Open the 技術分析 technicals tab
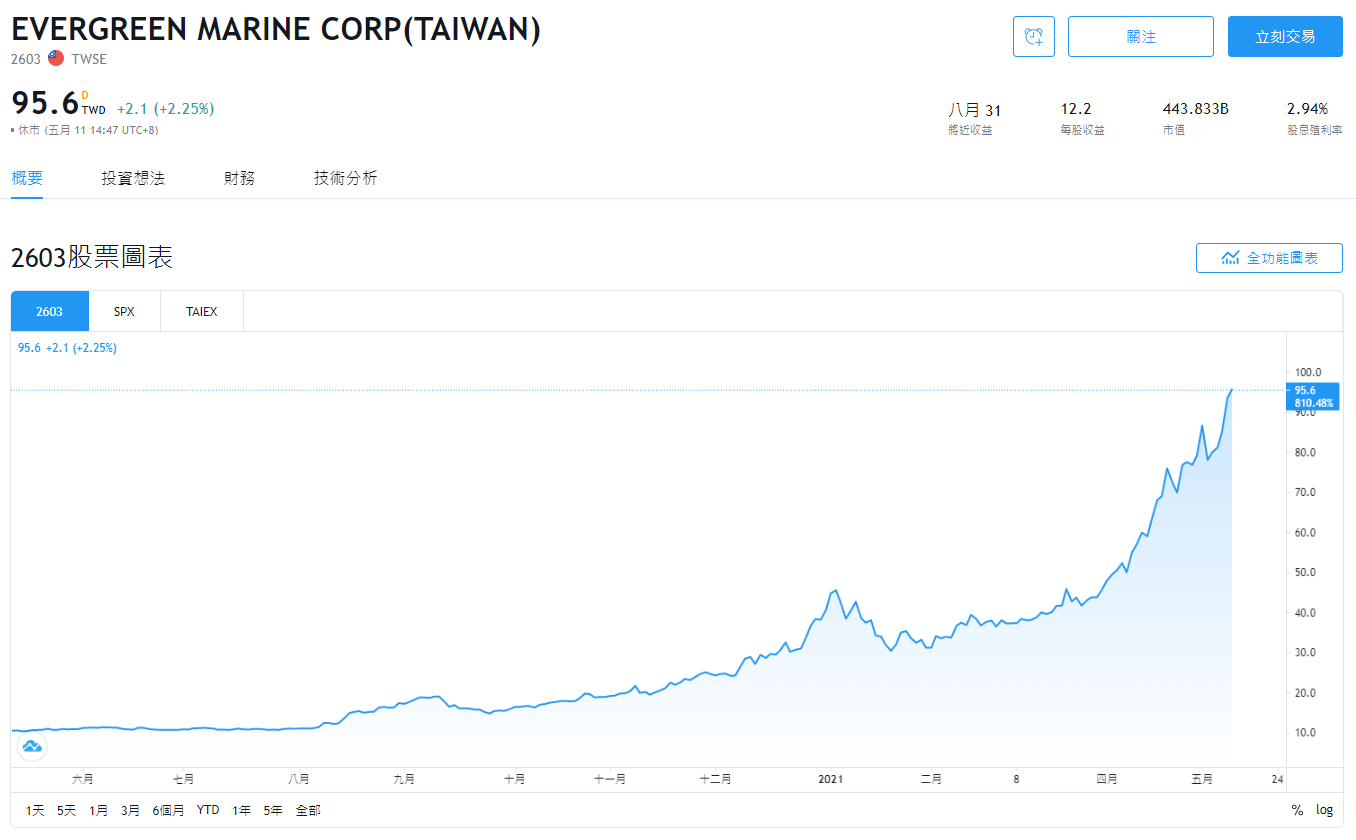 (x=345, y=178)
